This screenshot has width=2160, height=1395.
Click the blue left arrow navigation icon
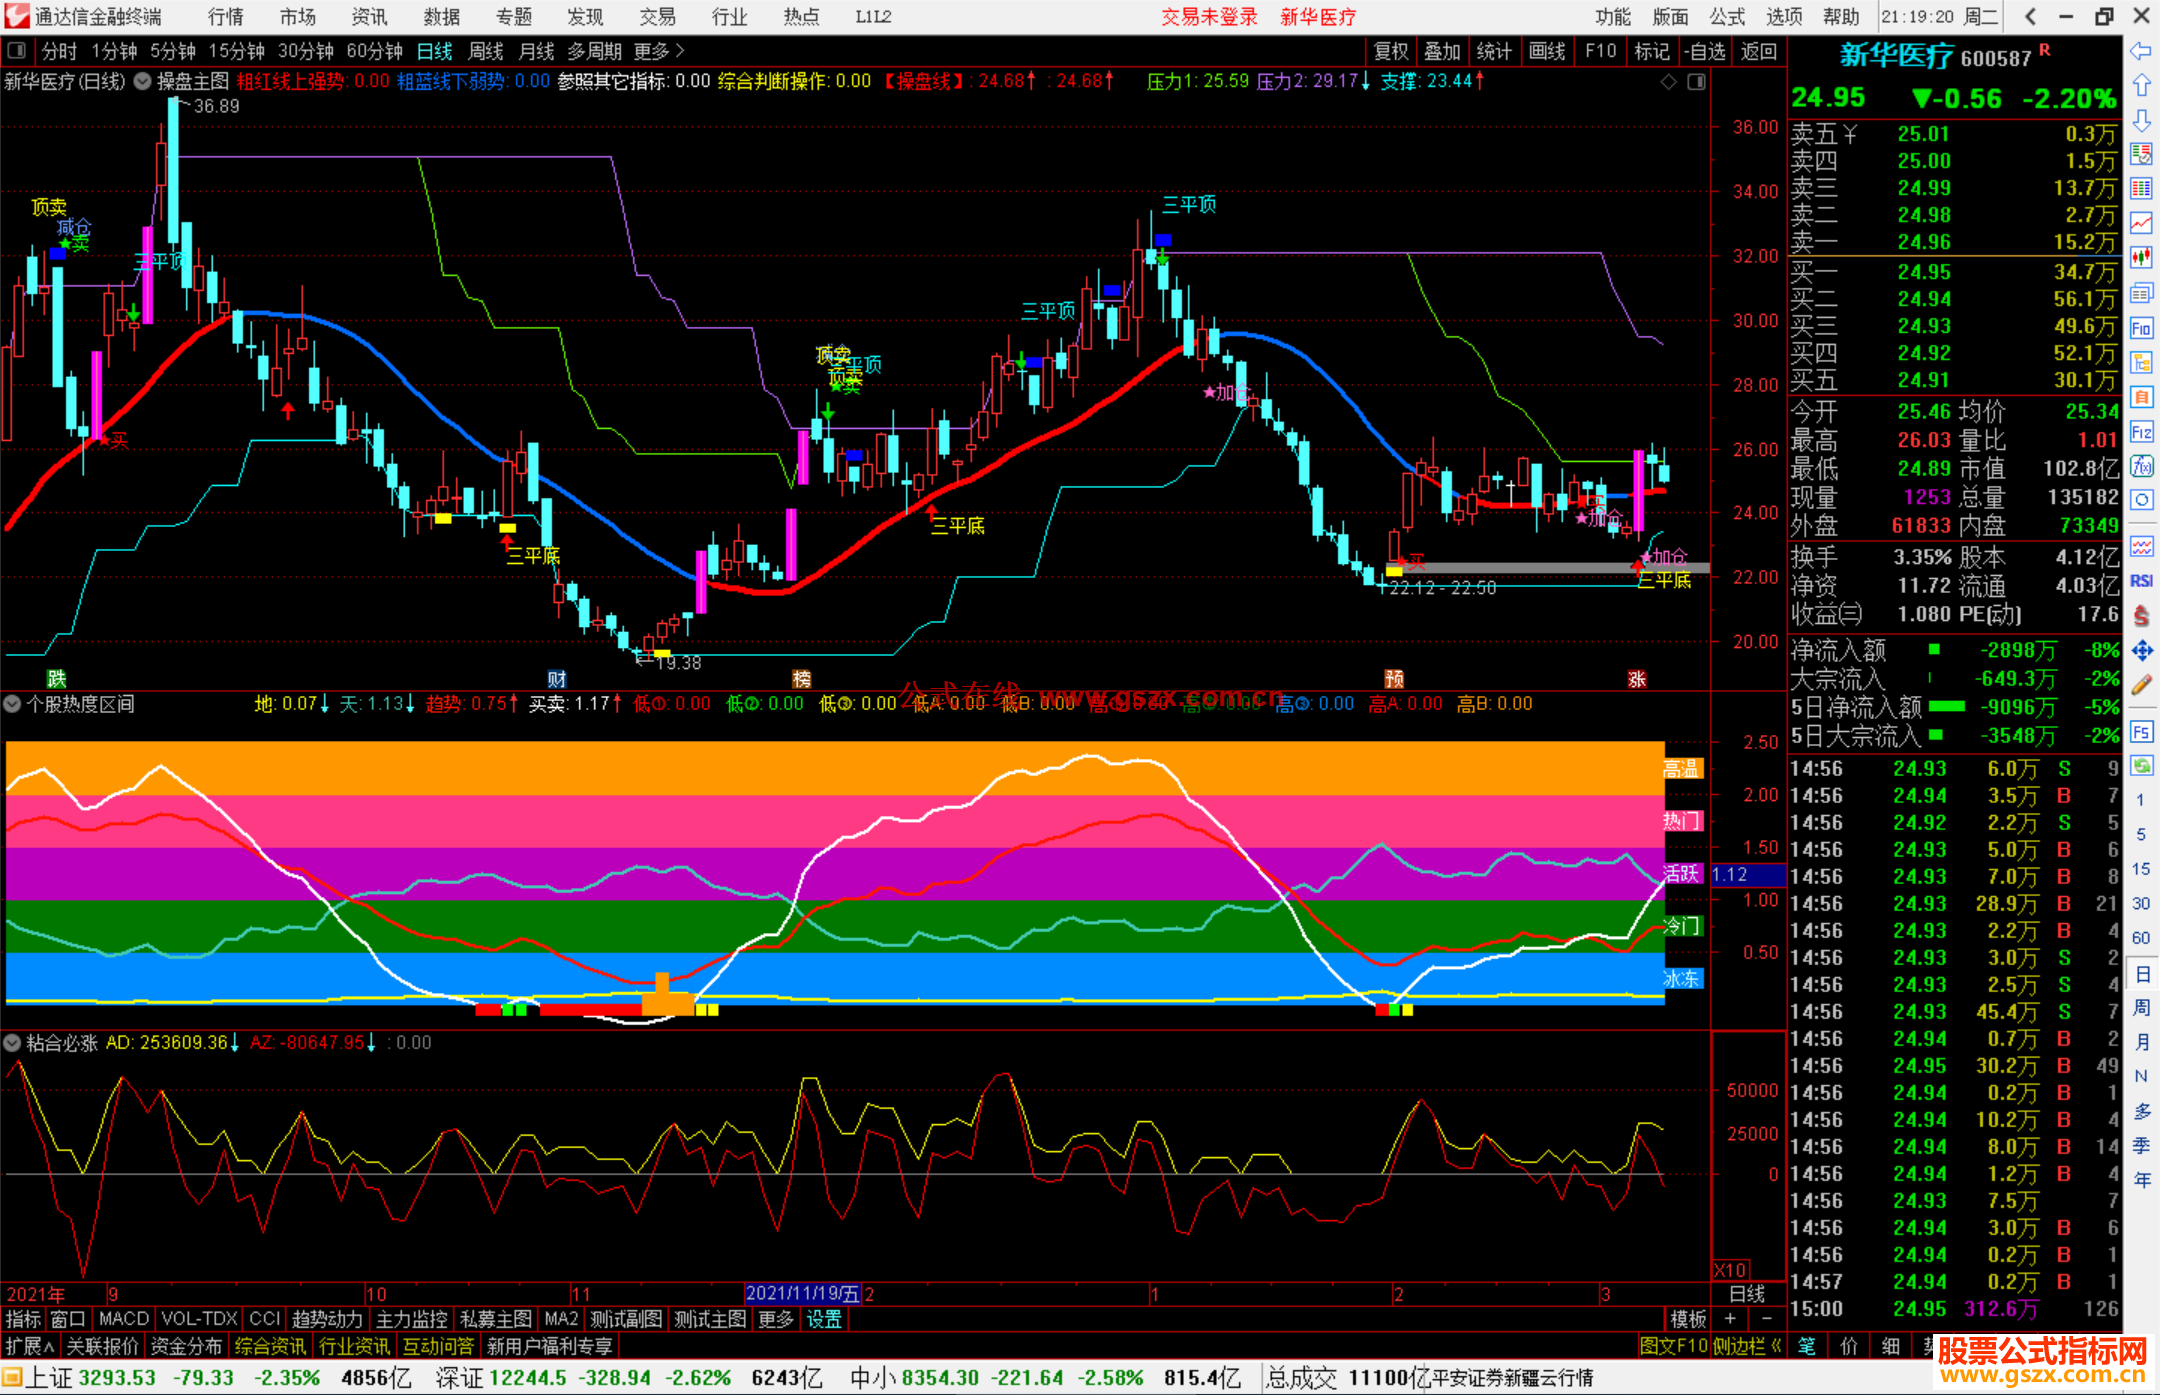point(2141,51)
